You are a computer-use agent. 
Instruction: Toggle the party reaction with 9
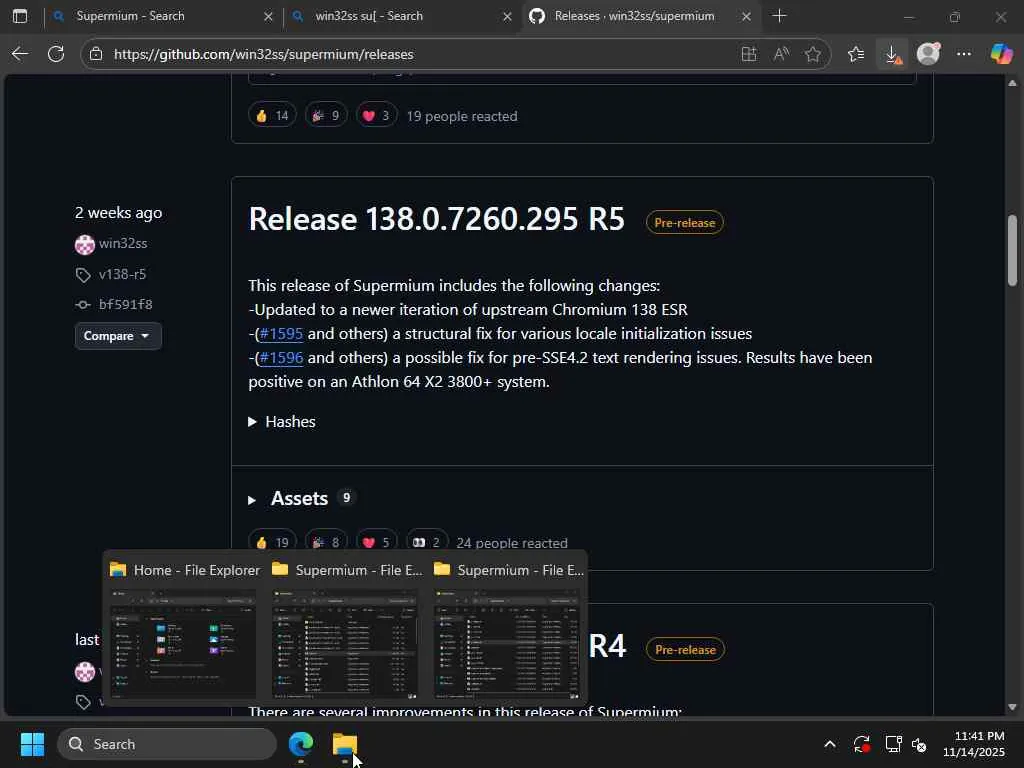(x=326, y=116)
